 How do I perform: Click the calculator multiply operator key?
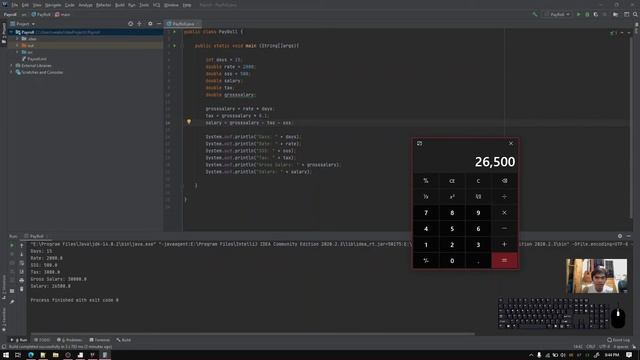504,213
